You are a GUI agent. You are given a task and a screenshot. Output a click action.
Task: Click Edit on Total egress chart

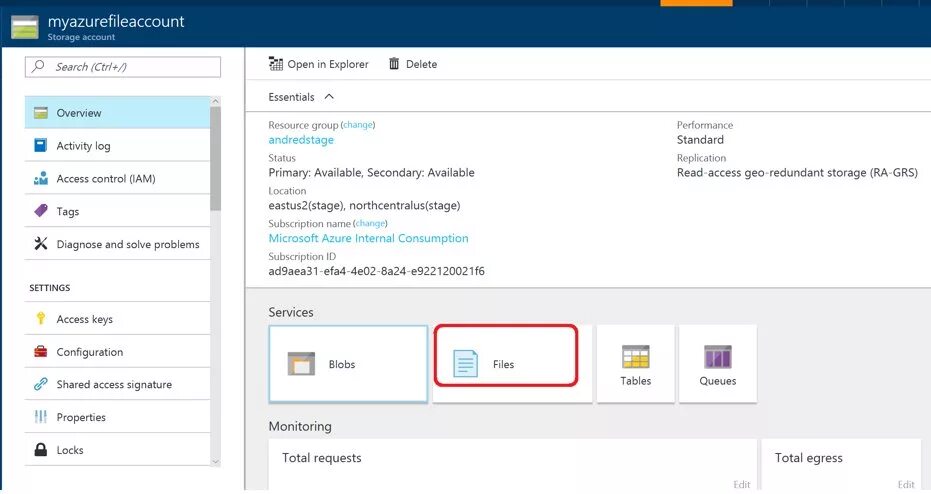pos(906,484)
